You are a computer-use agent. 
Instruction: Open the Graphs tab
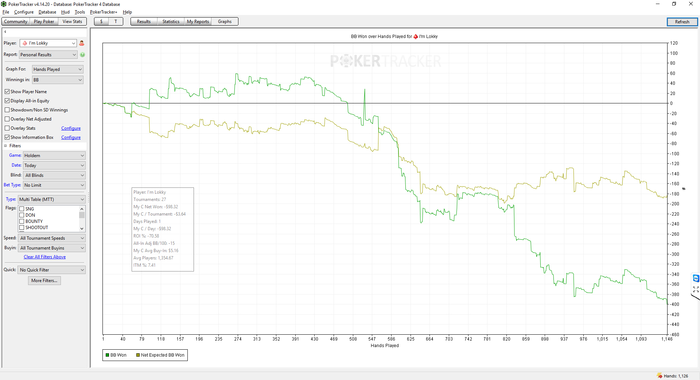tap(225, 21)
